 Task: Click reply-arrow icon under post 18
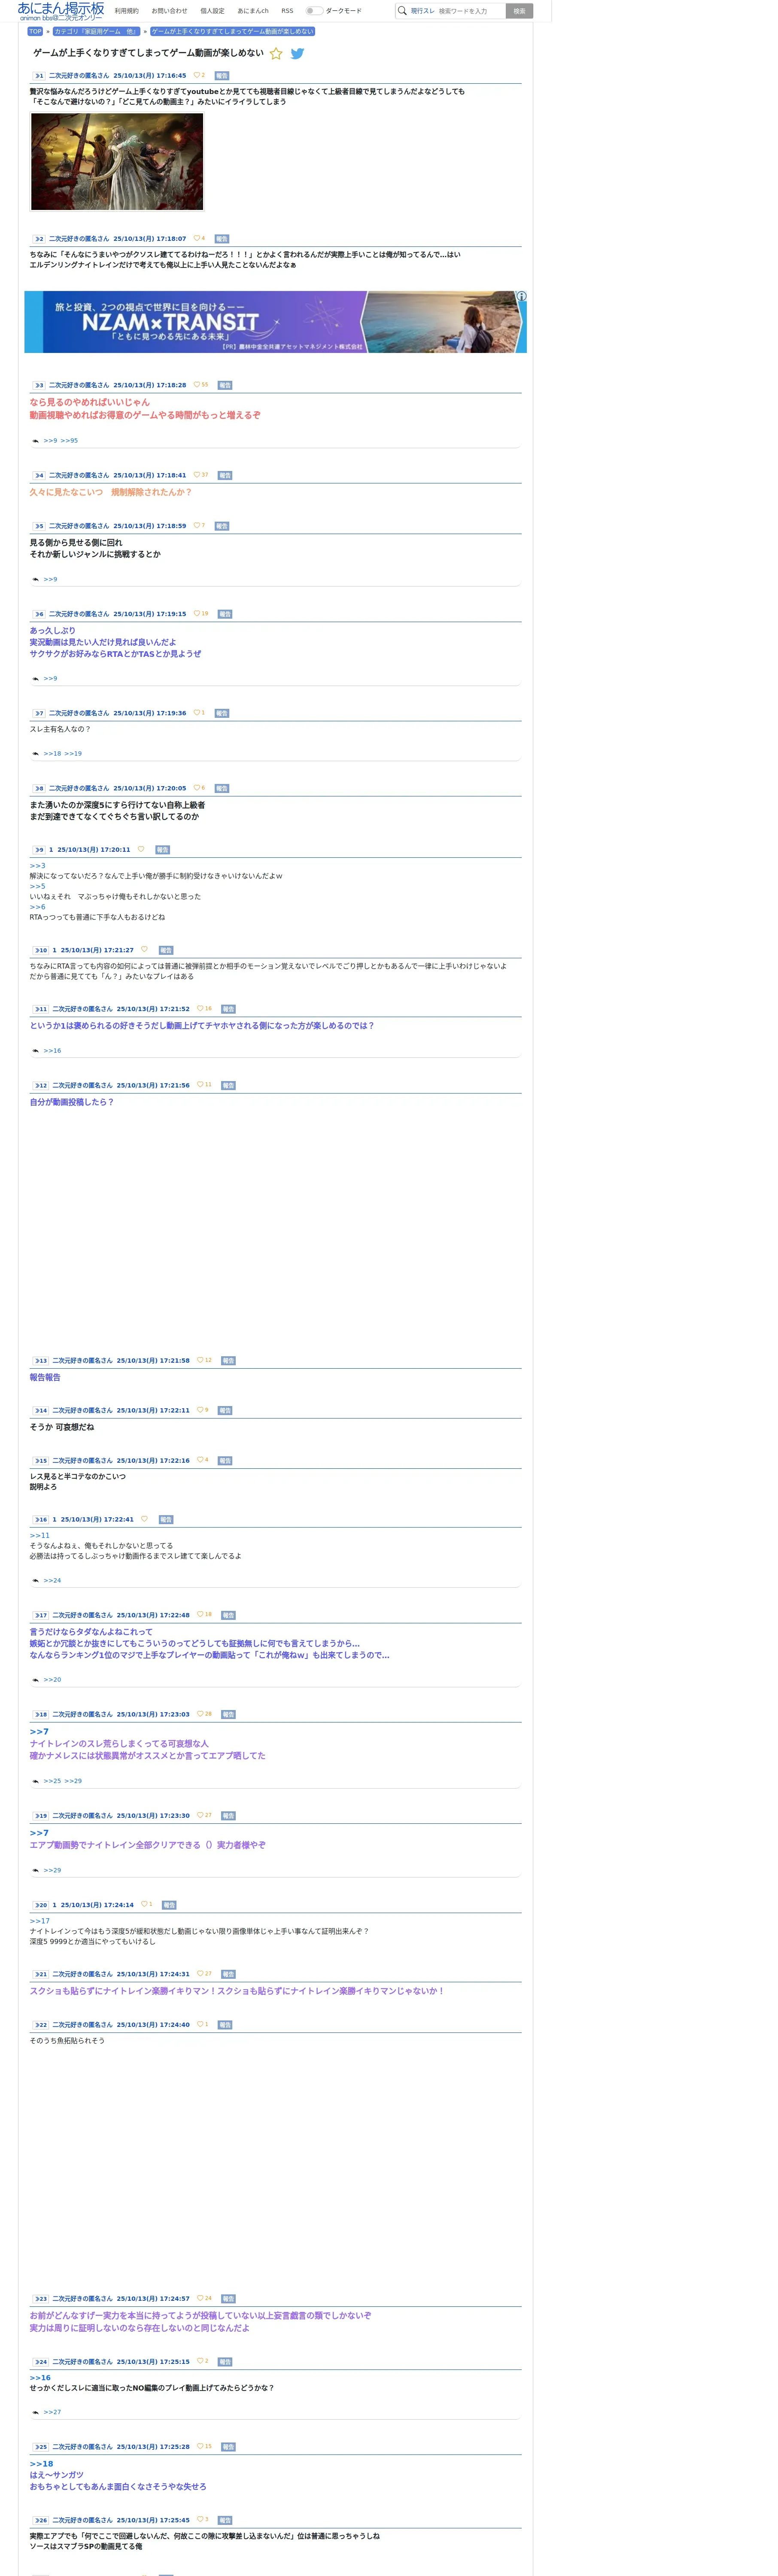click(x=36, y=1780)
